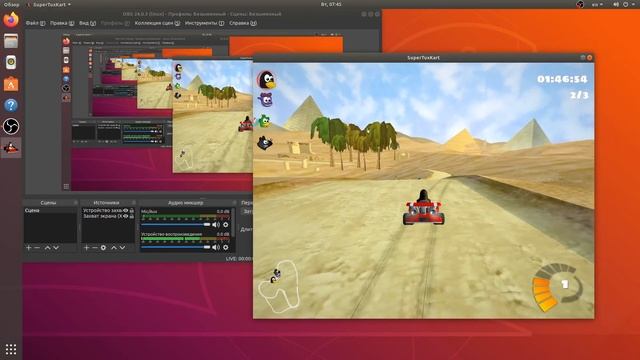Undock the Аудио микшер panel with header button
This screenshot has width=640, height=360.
(234, 202)
